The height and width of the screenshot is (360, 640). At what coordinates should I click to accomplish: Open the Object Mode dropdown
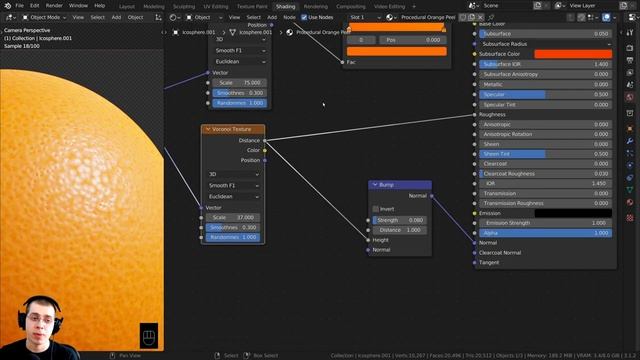click(44, 18)
